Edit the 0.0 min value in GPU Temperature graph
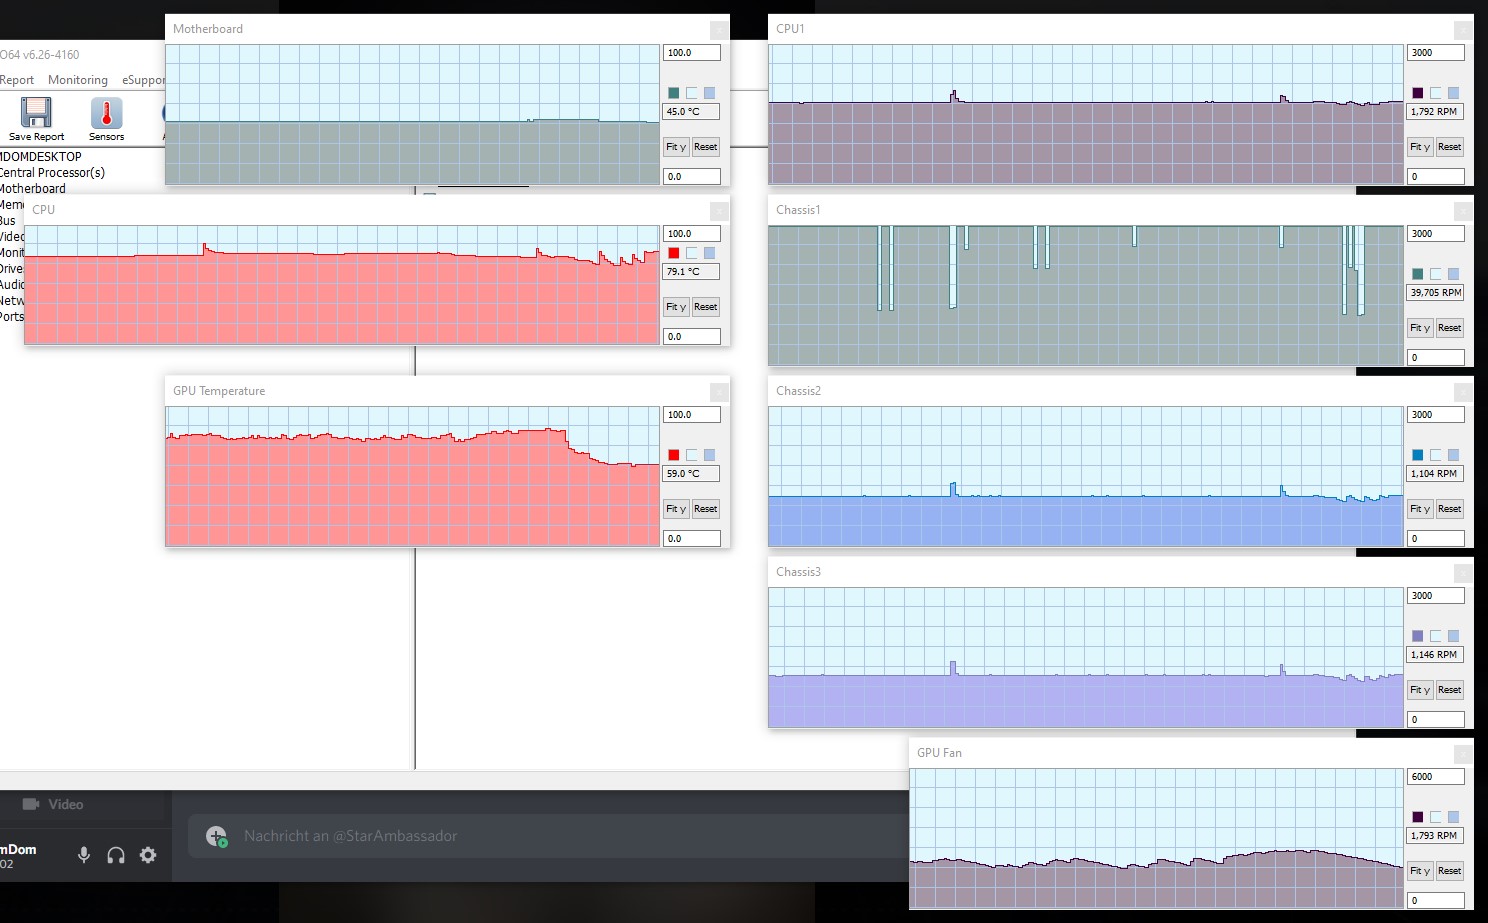This screenshot has height=923, width=1488. click(691, 539)
